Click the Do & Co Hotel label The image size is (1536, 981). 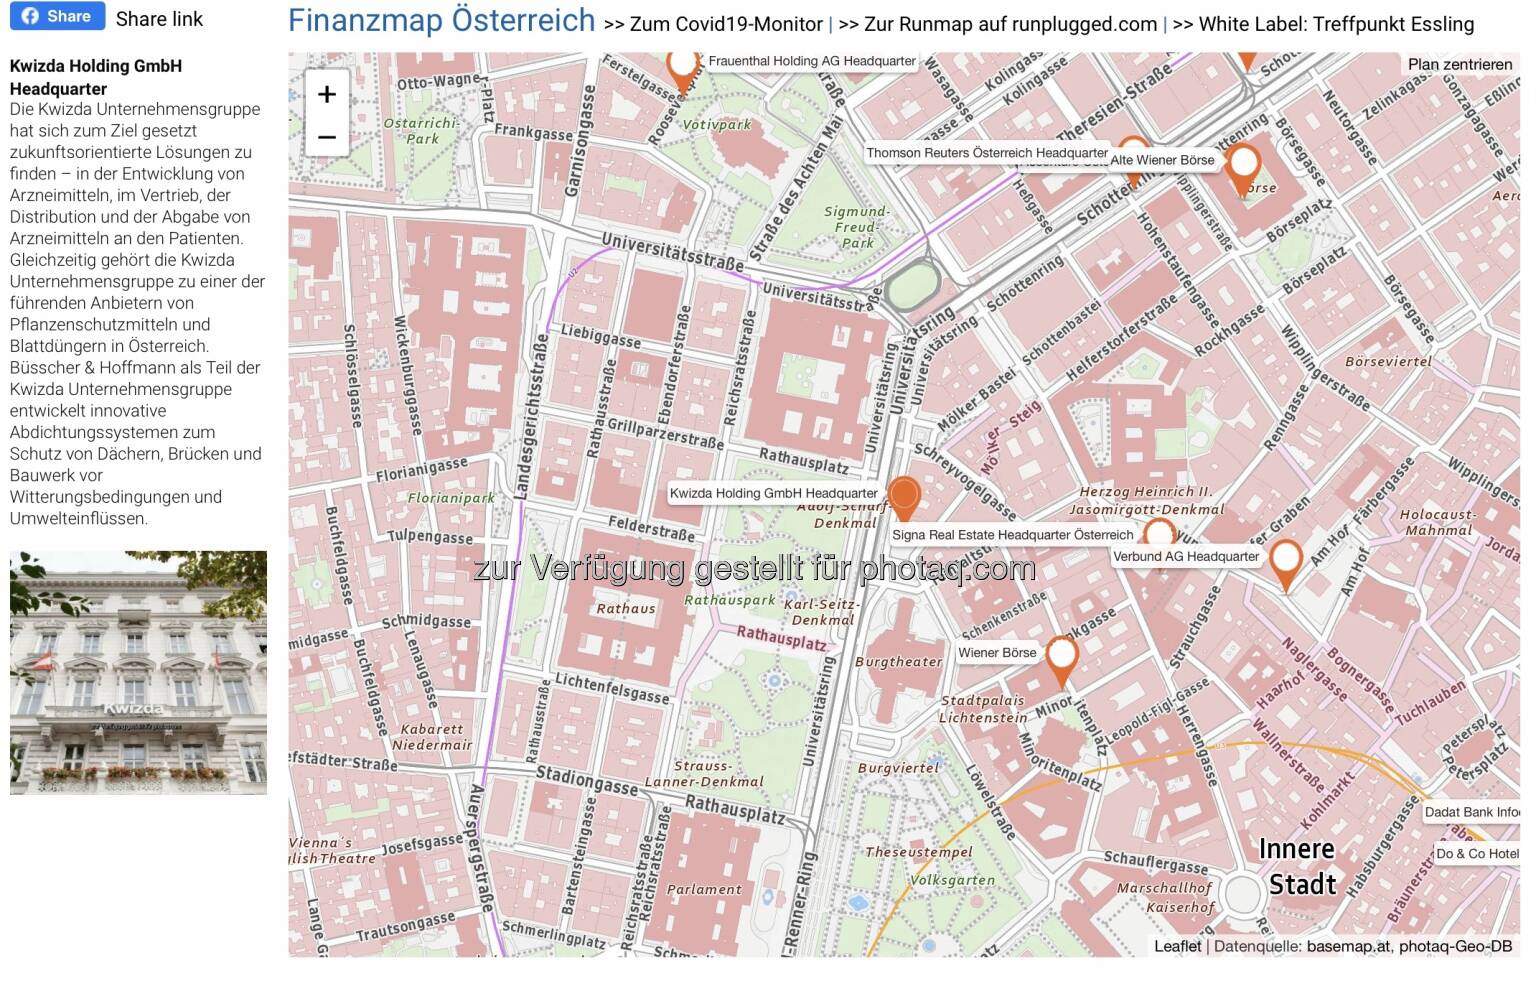click(1476, 853)
